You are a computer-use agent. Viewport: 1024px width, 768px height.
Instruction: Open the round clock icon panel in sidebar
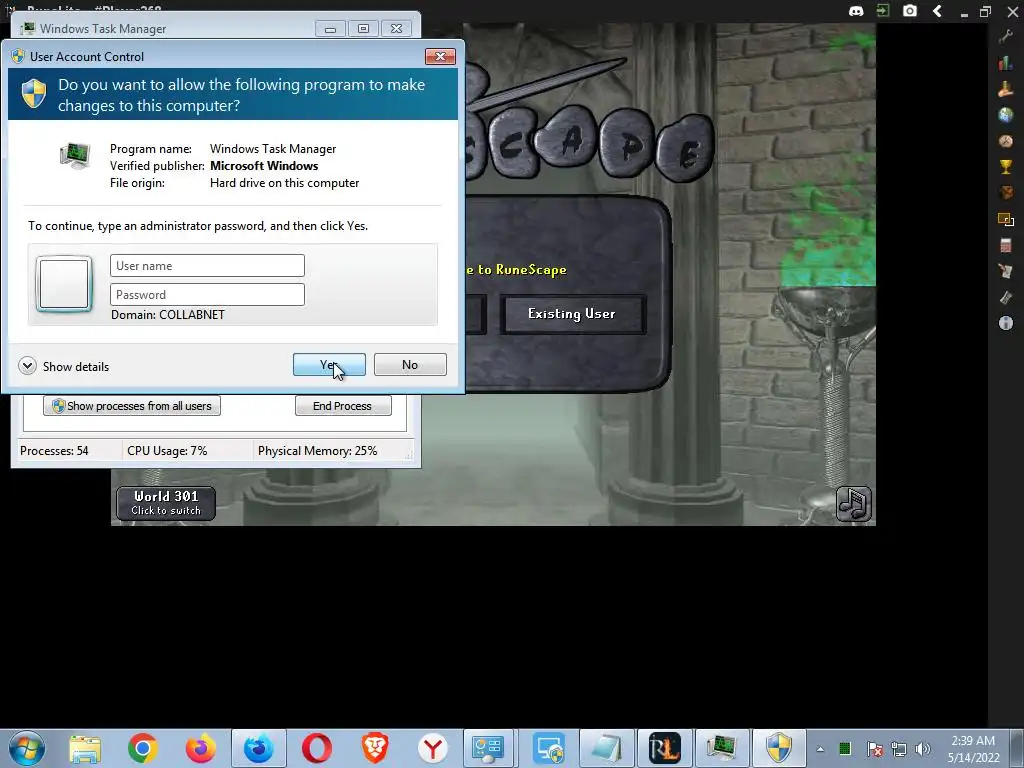(1006, 141)
